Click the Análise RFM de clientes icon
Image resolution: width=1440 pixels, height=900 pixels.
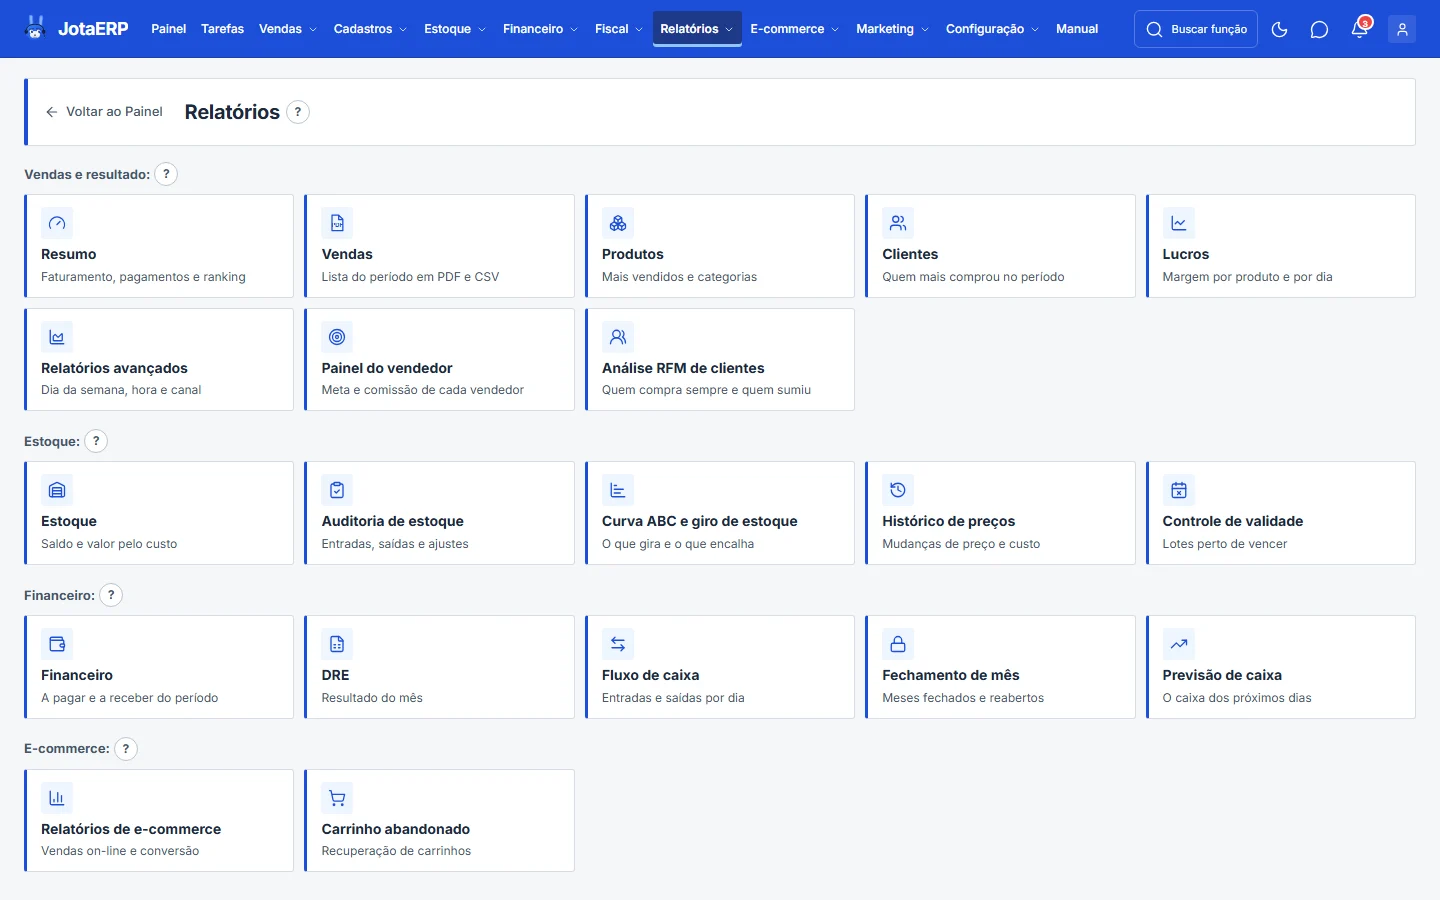click(x=618, y=337)
